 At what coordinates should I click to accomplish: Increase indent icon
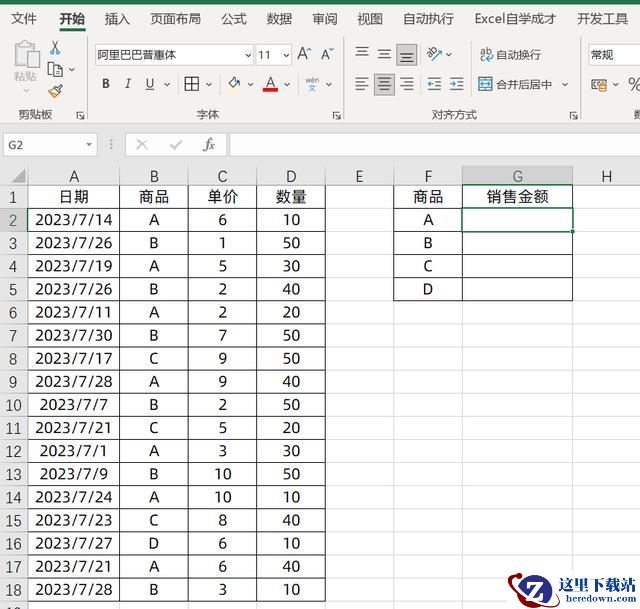pyautogui.click(x=456, y=84)
